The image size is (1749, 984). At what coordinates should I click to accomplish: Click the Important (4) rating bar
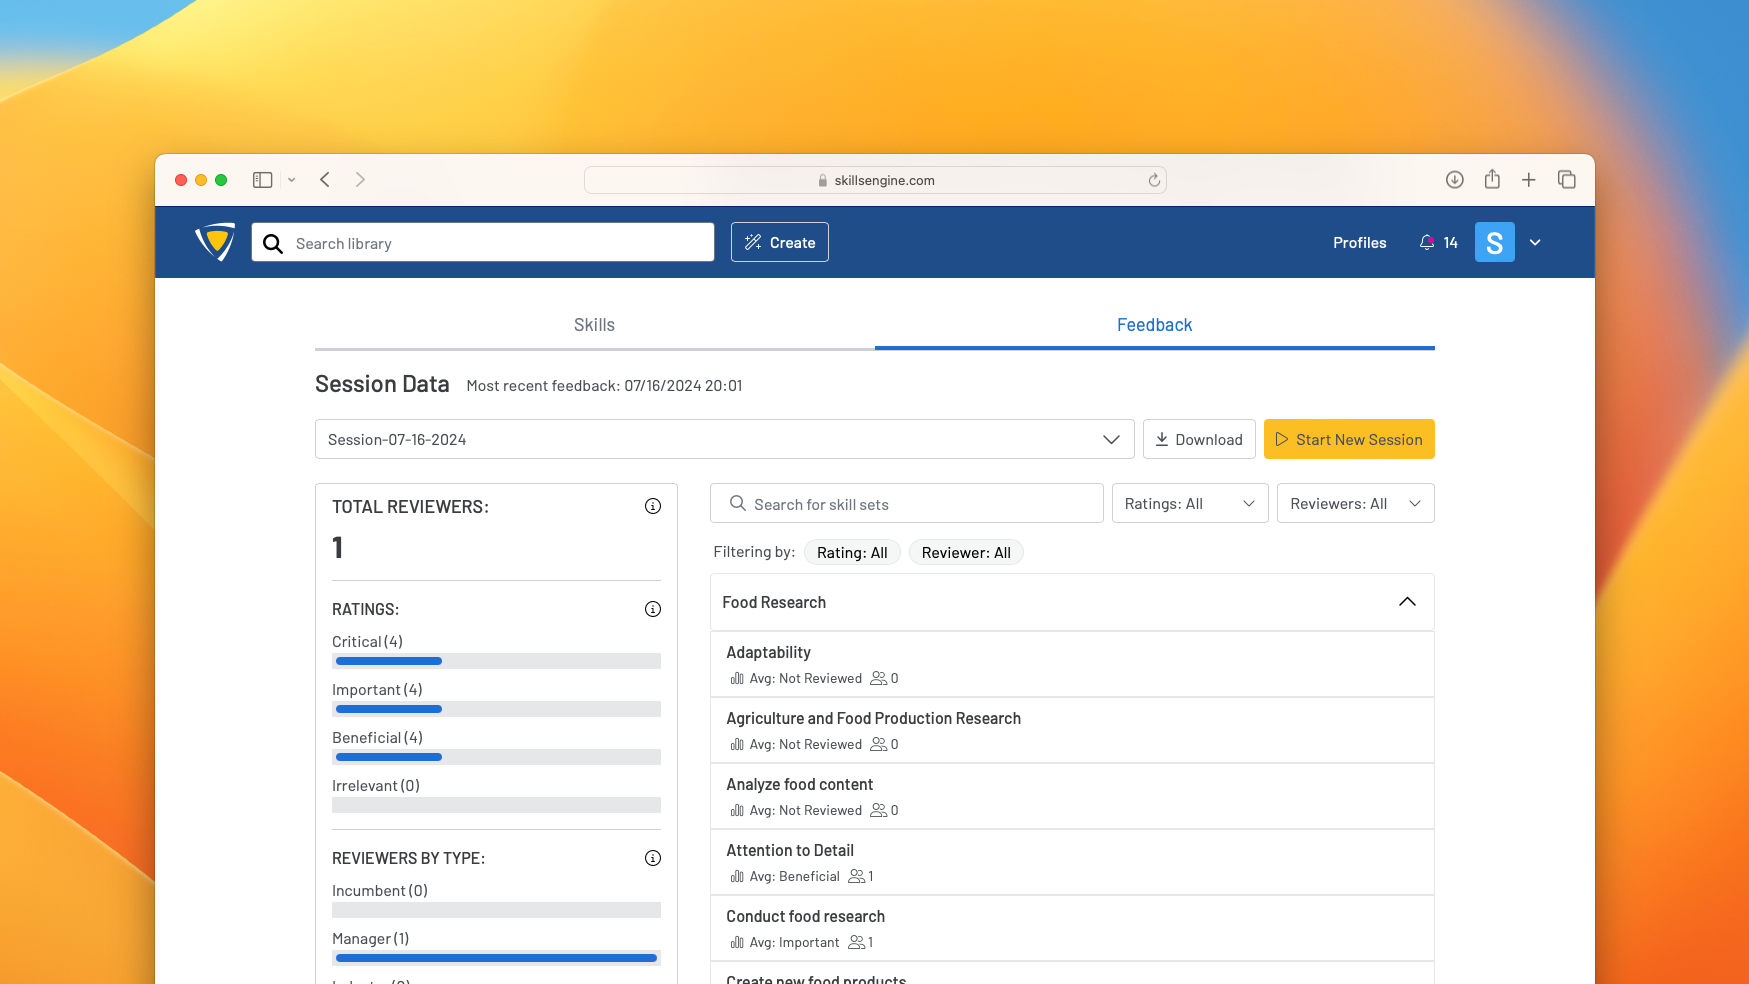coord(496,709)
